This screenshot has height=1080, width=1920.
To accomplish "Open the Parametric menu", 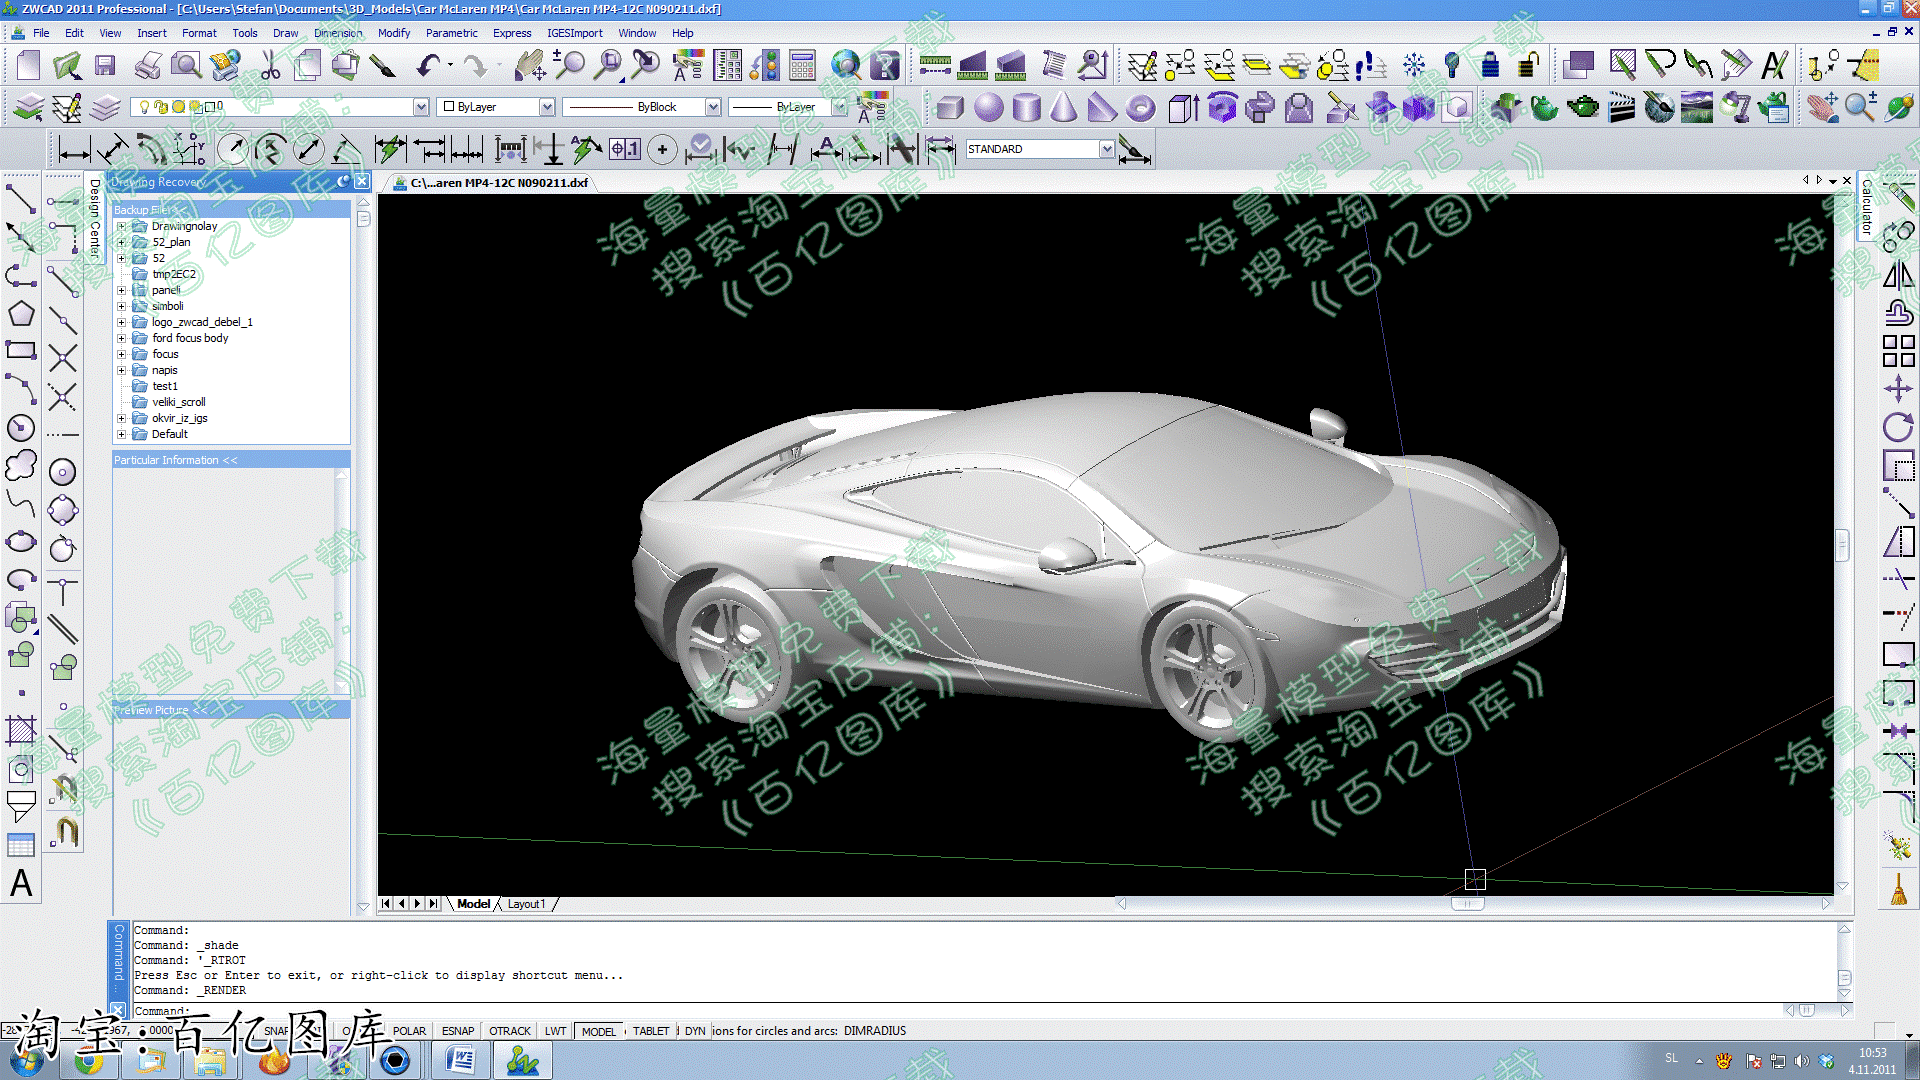I will coord(451,33).
